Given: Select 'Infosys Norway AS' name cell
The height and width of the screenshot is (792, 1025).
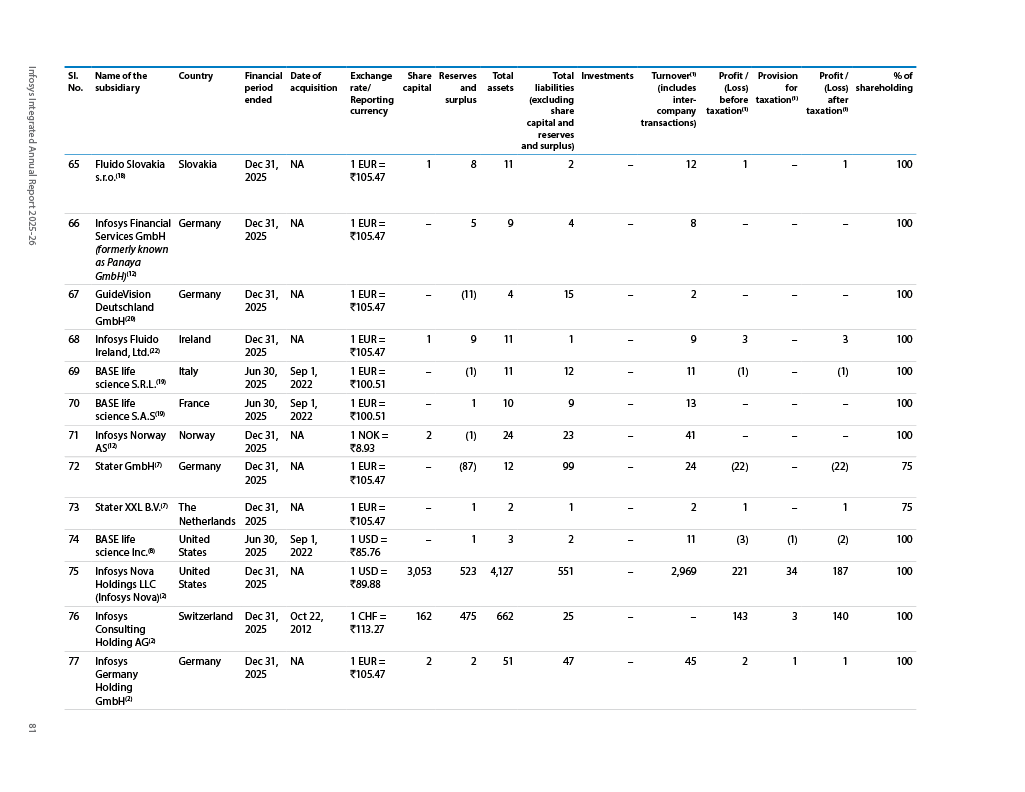Looking at the screenshot, I should click(130, 442).
